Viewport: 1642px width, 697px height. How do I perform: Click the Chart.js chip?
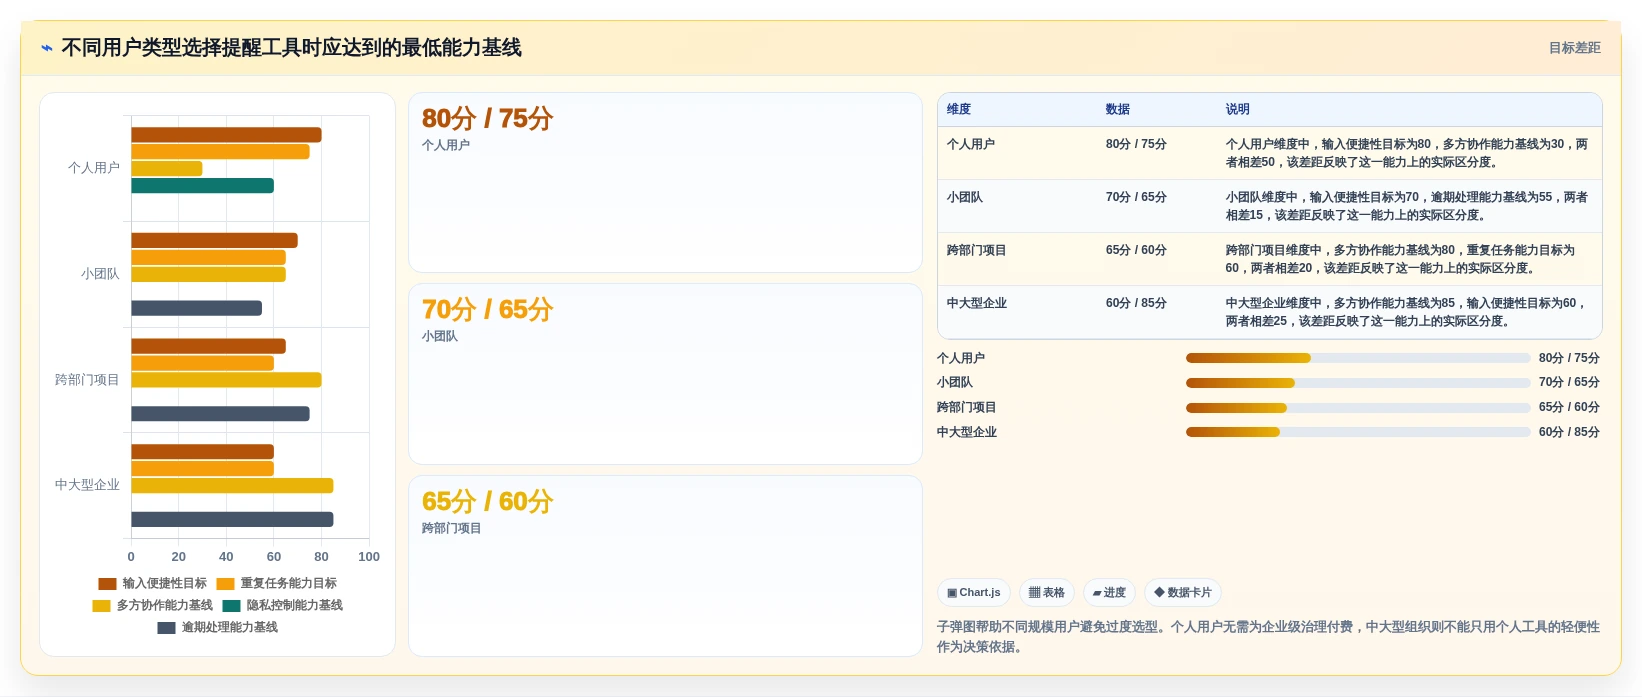click(974, 592)
